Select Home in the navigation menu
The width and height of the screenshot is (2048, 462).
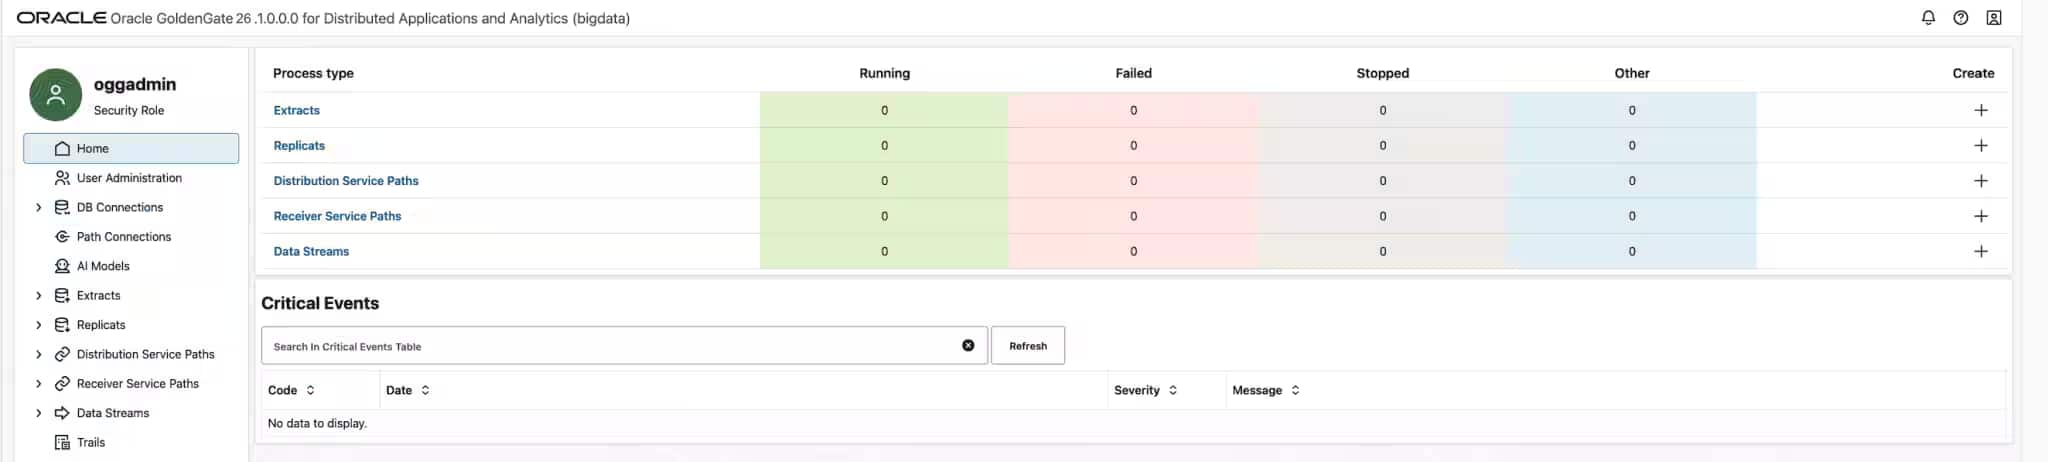tap(131, 148)
